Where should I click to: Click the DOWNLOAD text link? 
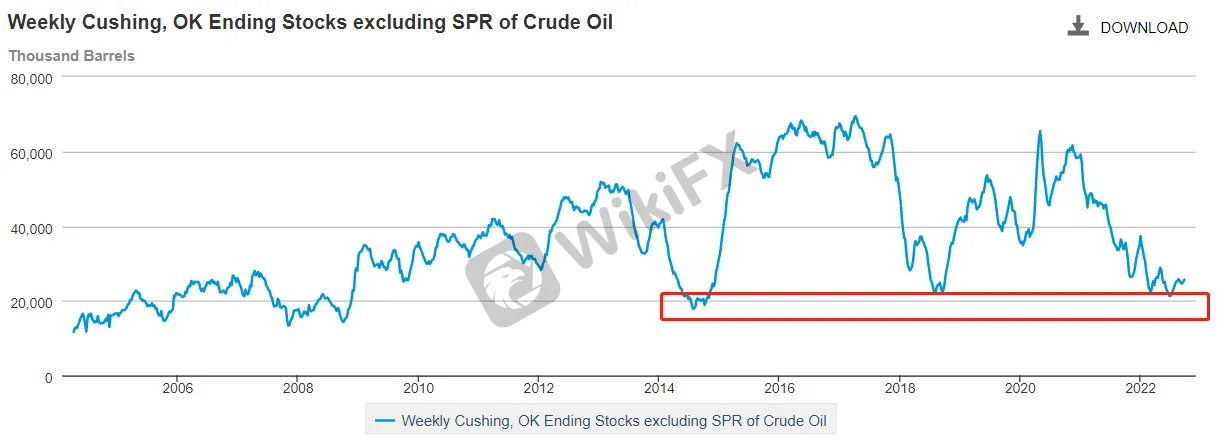pos(1144,28)
